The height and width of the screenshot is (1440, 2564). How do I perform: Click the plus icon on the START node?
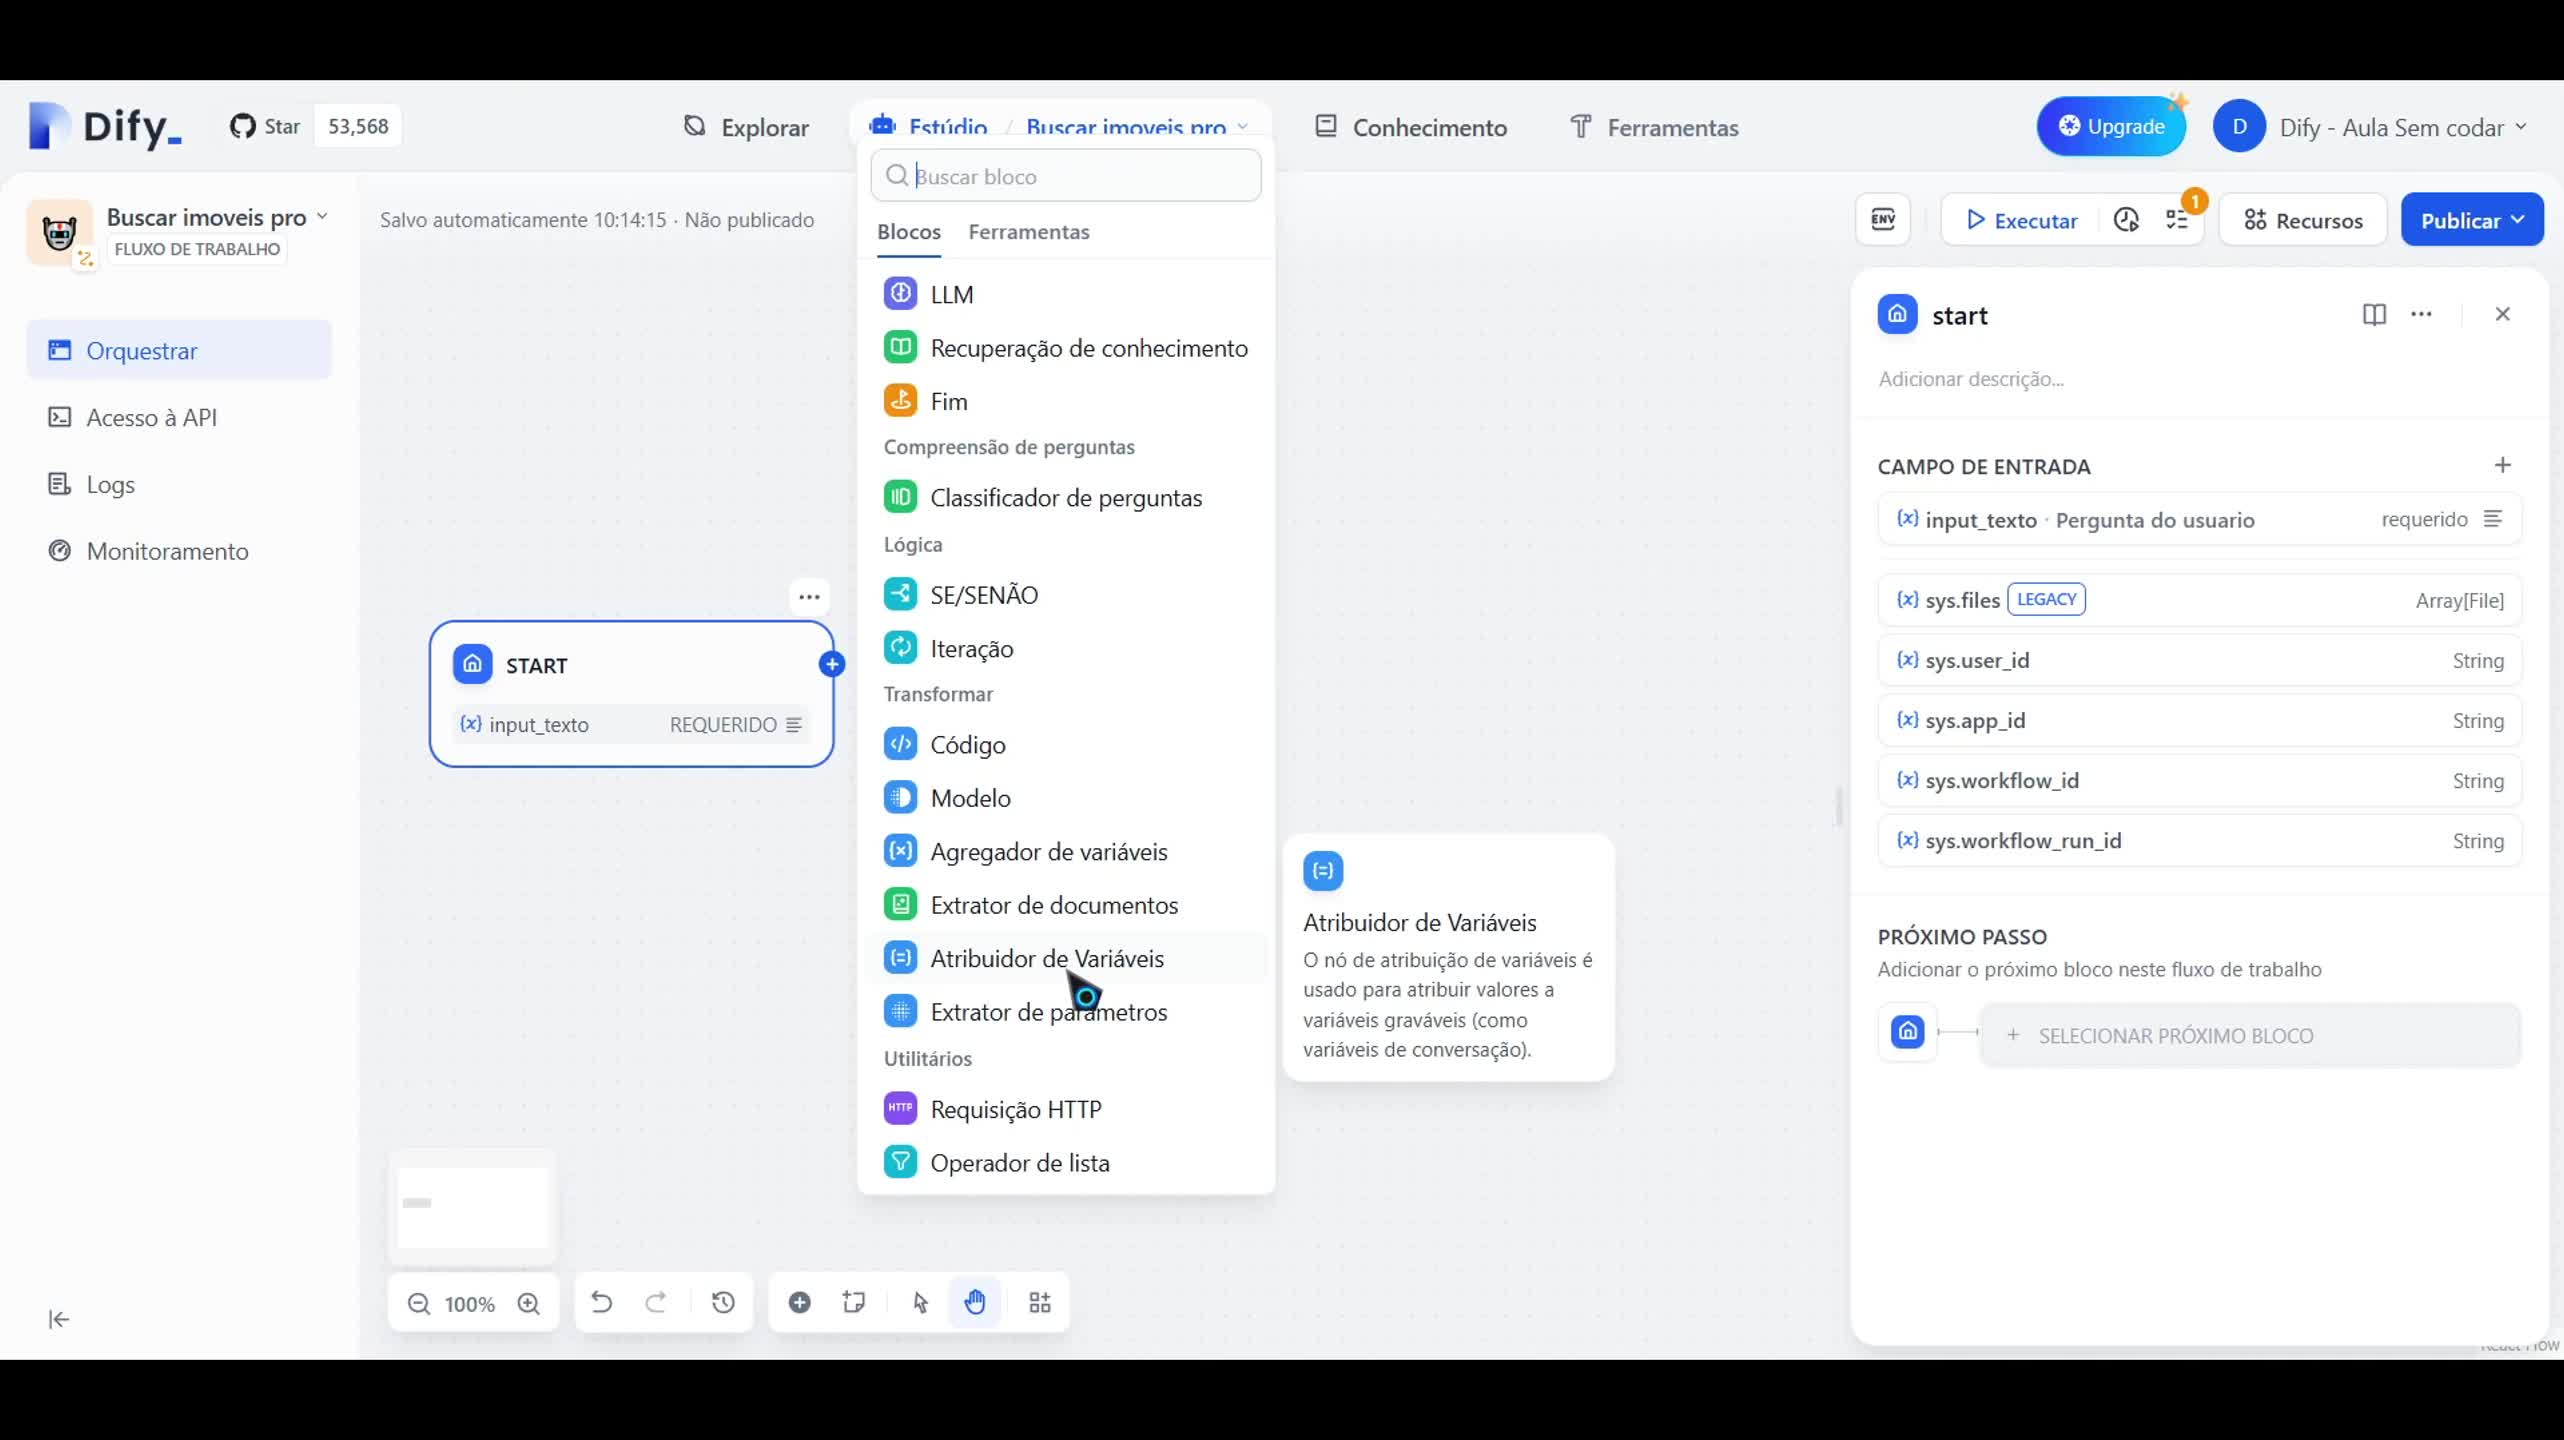[832, 664]
